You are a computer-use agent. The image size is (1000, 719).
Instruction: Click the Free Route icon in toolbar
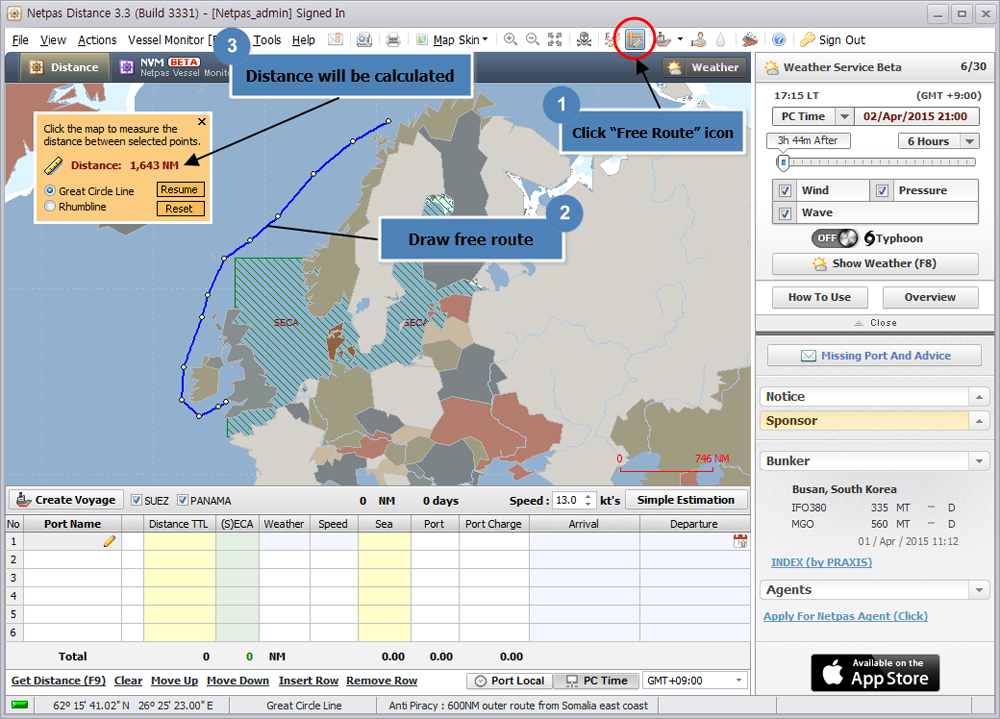click(634, 40)
